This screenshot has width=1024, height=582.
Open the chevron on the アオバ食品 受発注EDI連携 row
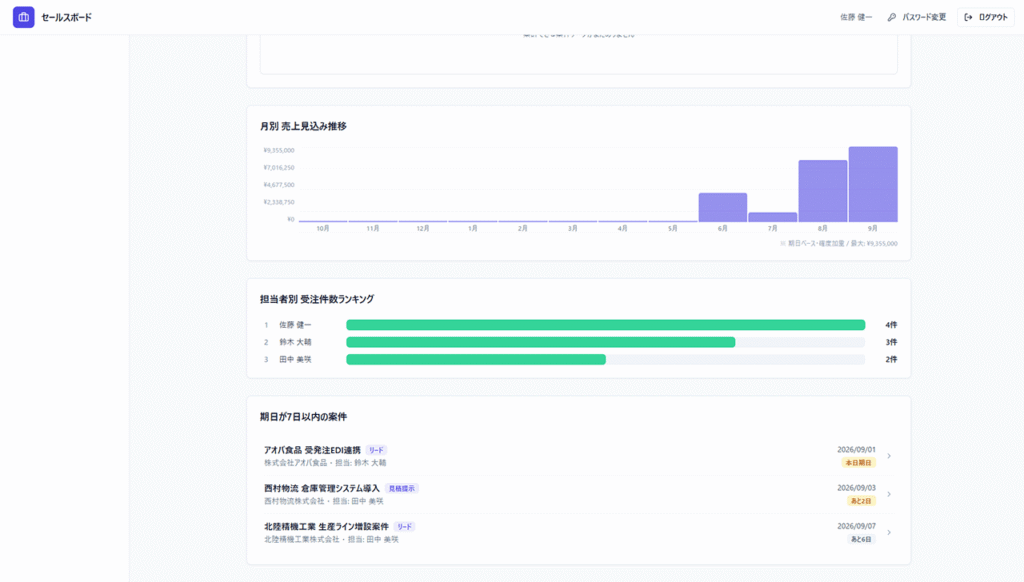[x=889, y=456]
